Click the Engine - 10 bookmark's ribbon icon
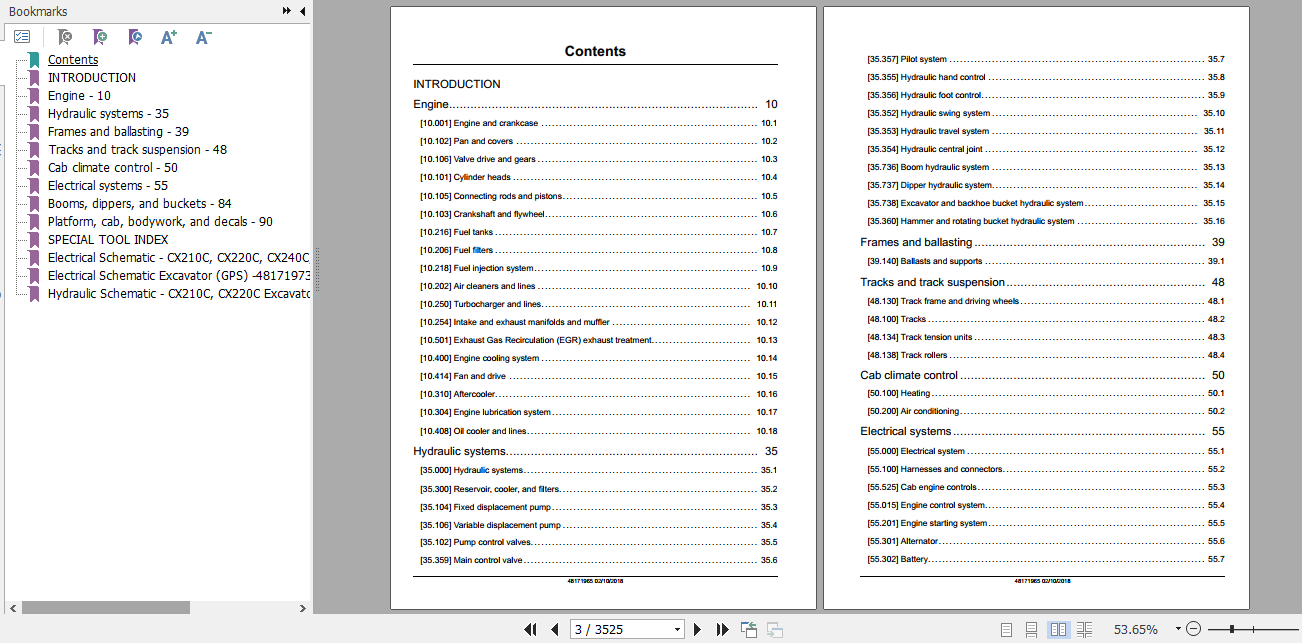The image size is (1302, 643). coord(35,96)
